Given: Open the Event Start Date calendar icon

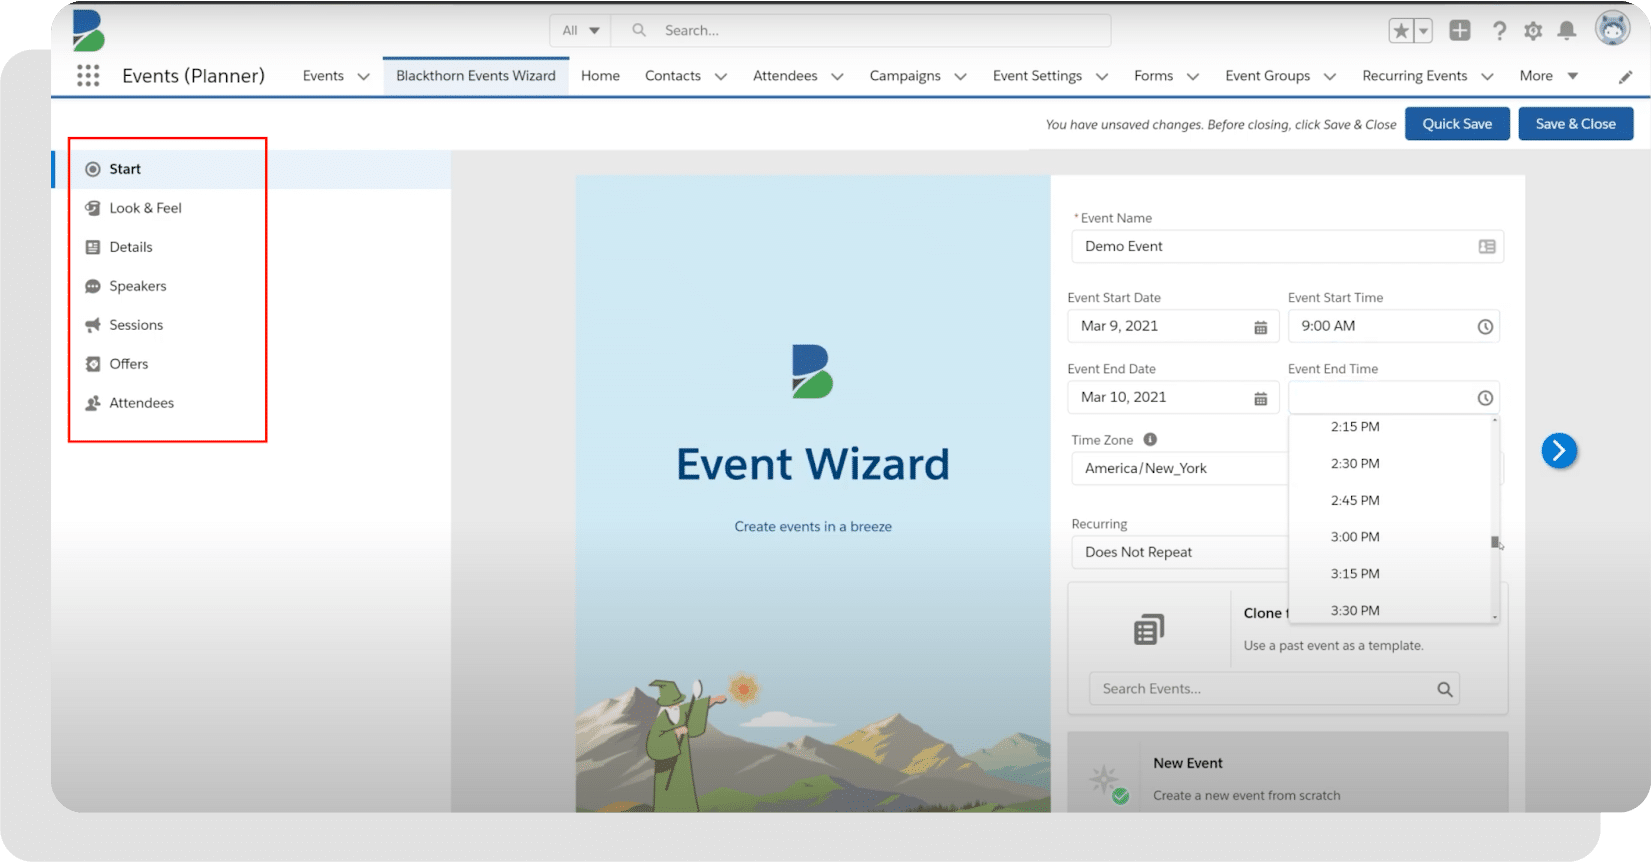Looking at the screenshot, I should [1261, 327].
